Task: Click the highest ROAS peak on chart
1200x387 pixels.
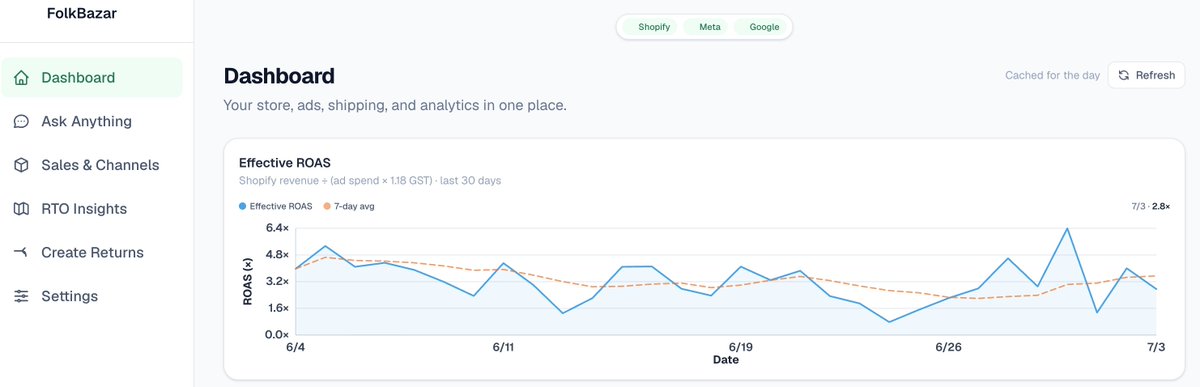Action: (x=1067, y=229)
